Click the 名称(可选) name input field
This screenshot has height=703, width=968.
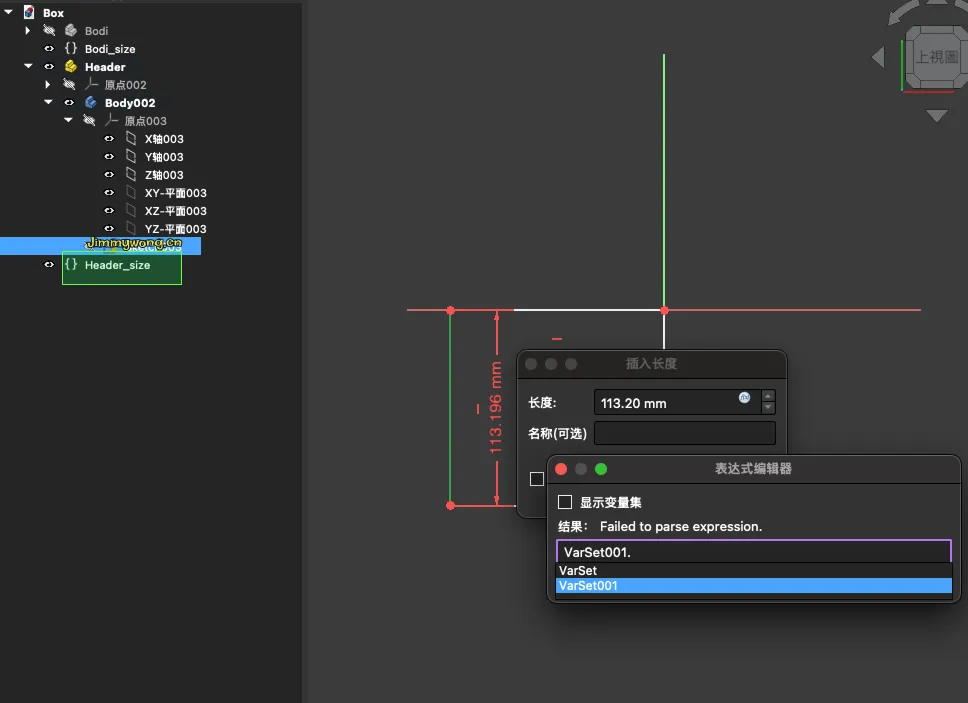684,433
